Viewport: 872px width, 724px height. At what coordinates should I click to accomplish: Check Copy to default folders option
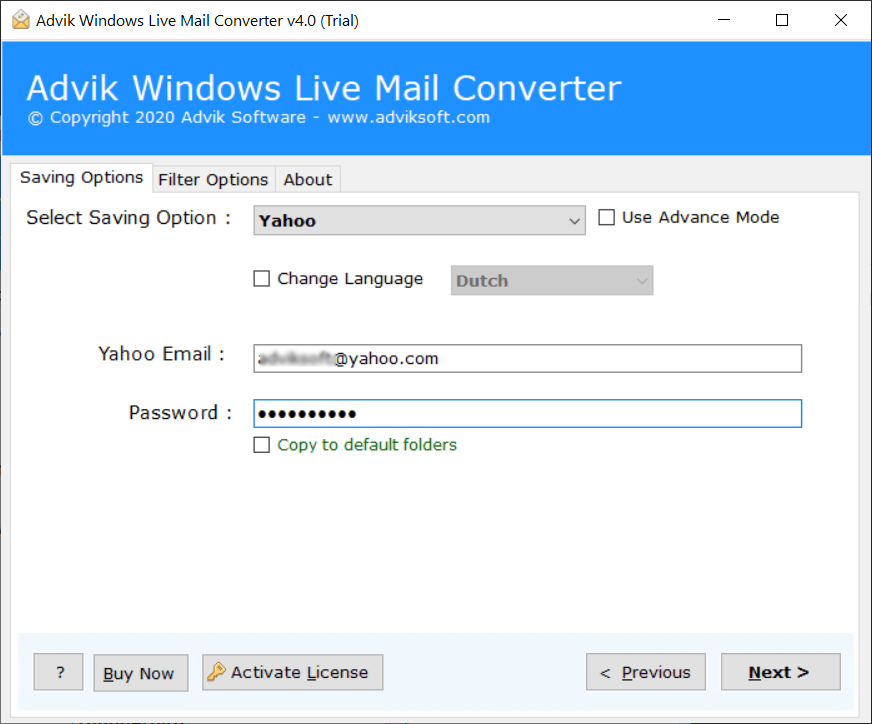pos(261,445)
